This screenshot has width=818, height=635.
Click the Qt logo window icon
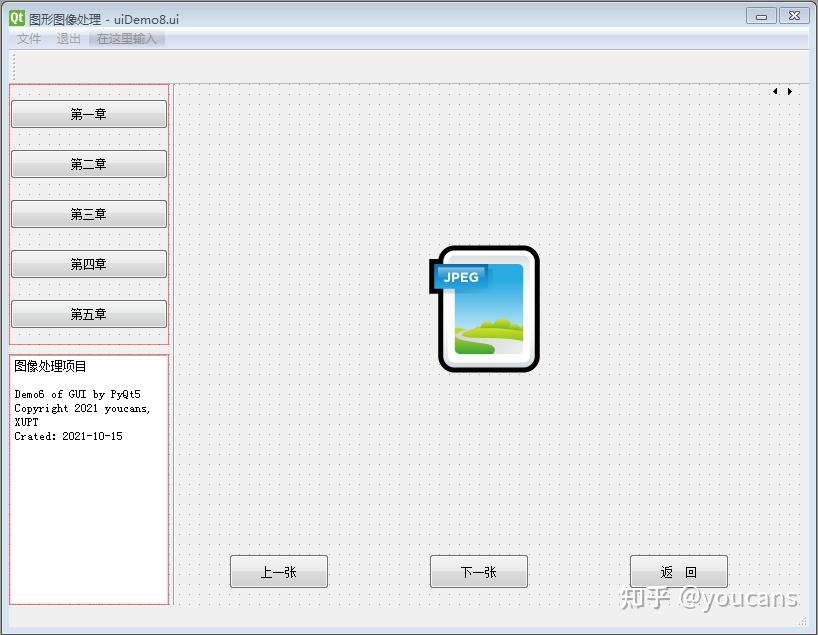coord(17,18)
